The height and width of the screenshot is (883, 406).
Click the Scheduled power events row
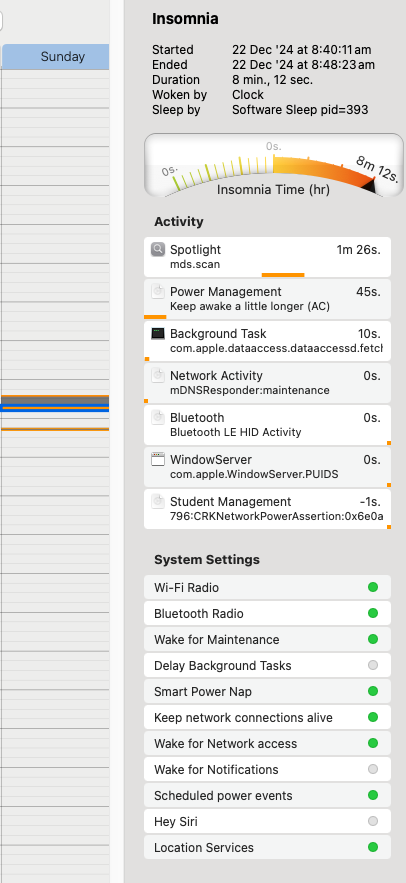coord(267,795)
